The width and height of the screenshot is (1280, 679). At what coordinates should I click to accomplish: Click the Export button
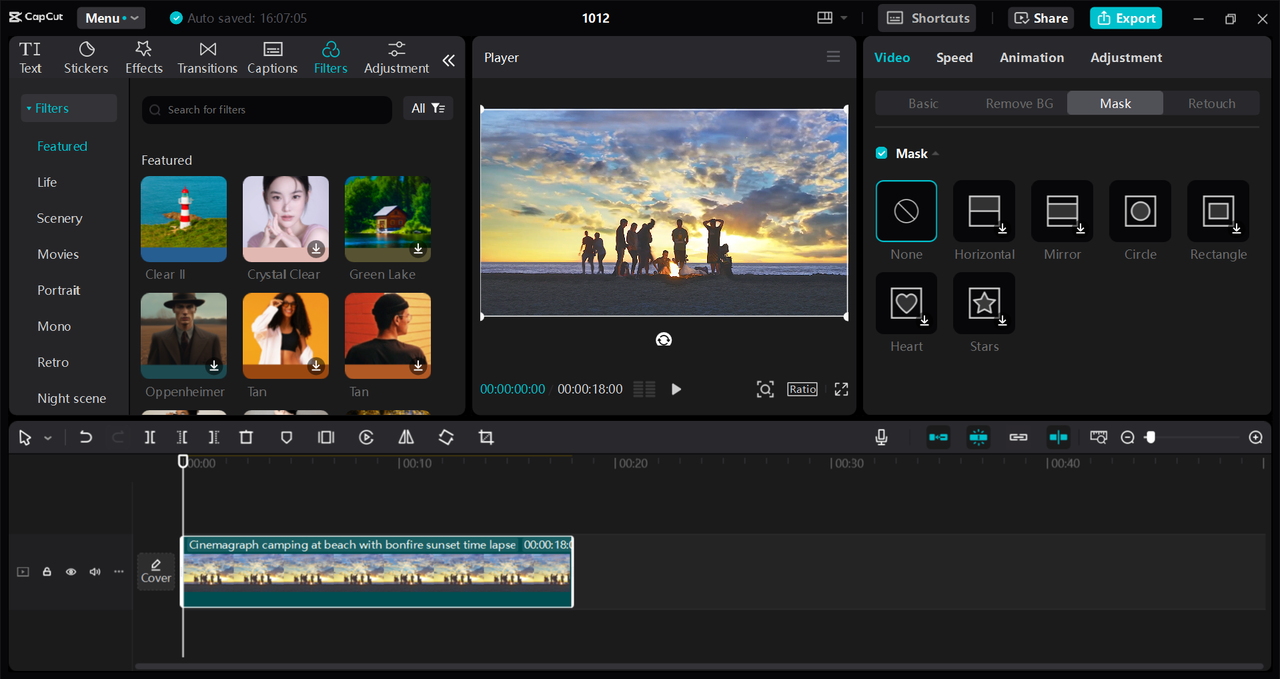(x=1126, y=18)
